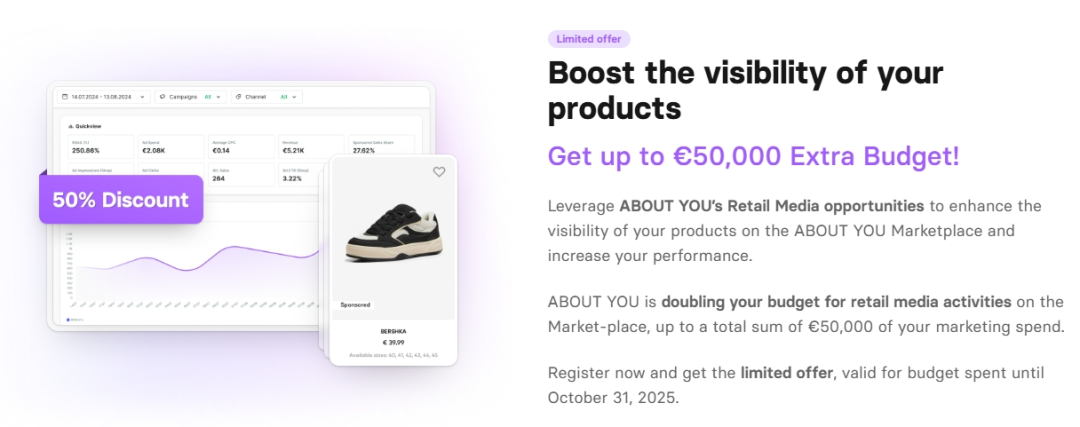Image resolution: width=1080 pixels, height=427 pixels.
Task: Click the calendar icon in date filter
Action: tap(65, 97)
